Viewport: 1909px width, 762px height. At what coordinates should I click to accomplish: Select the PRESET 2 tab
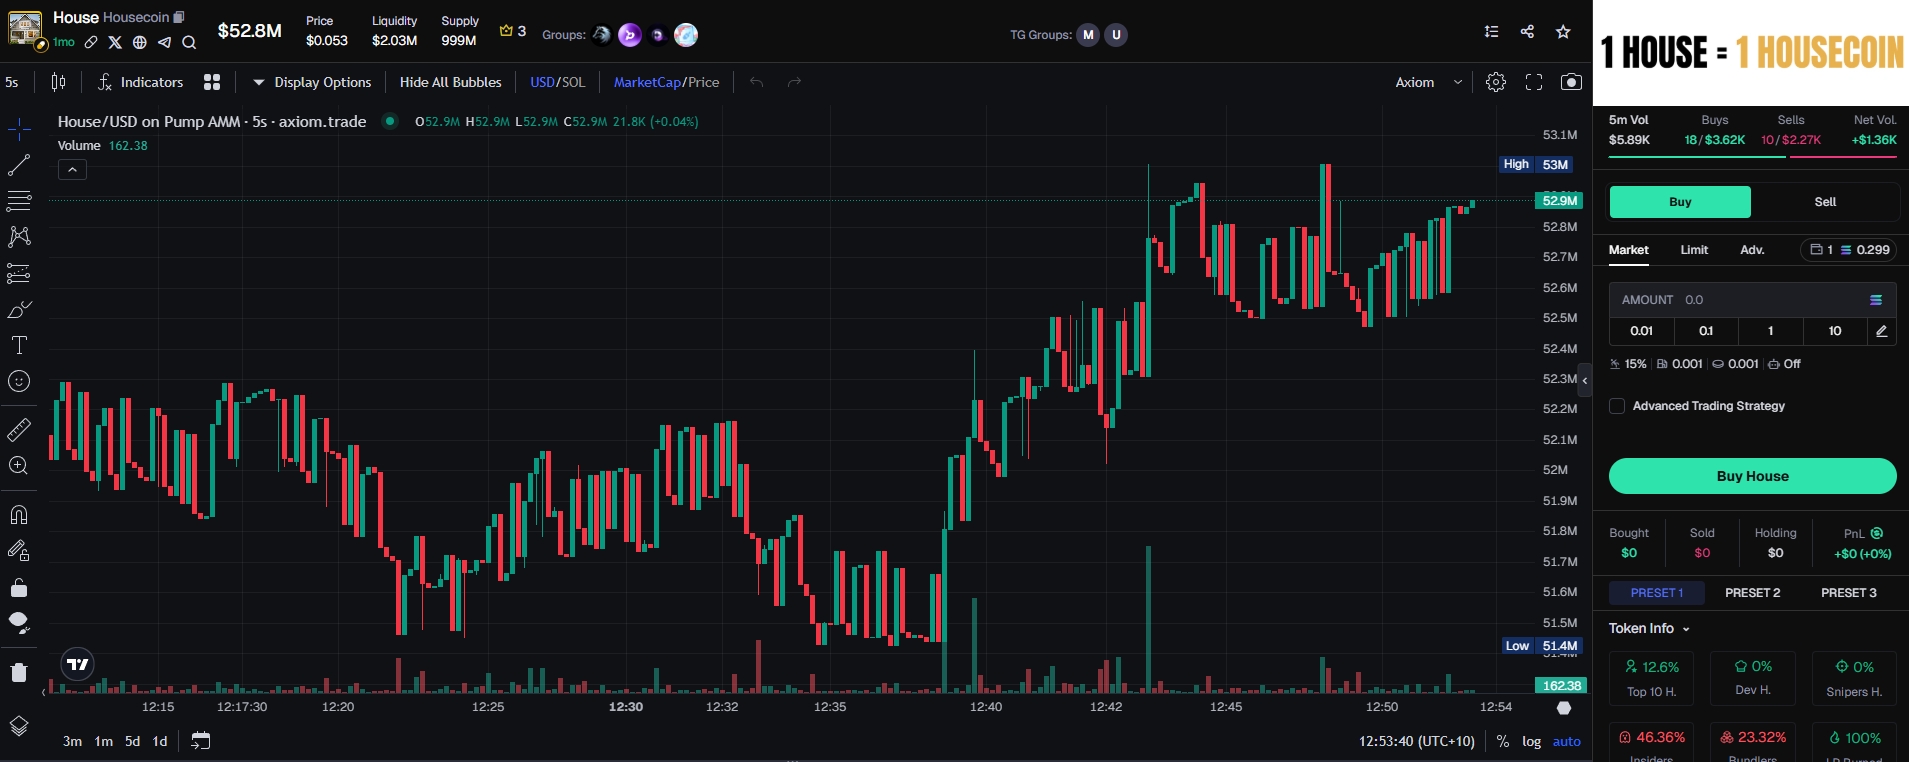(1752, 593)
